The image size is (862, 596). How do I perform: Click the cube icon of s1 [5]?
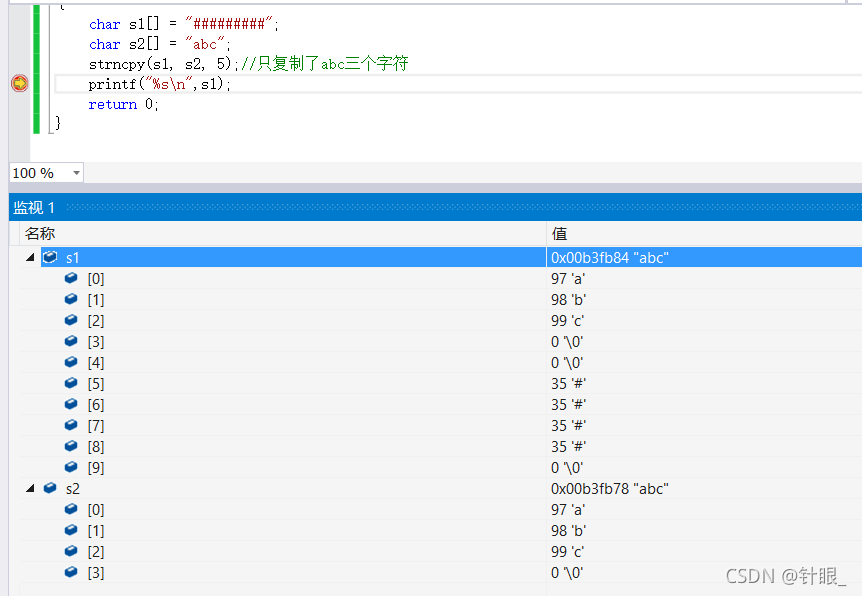[x=71, y=383]
